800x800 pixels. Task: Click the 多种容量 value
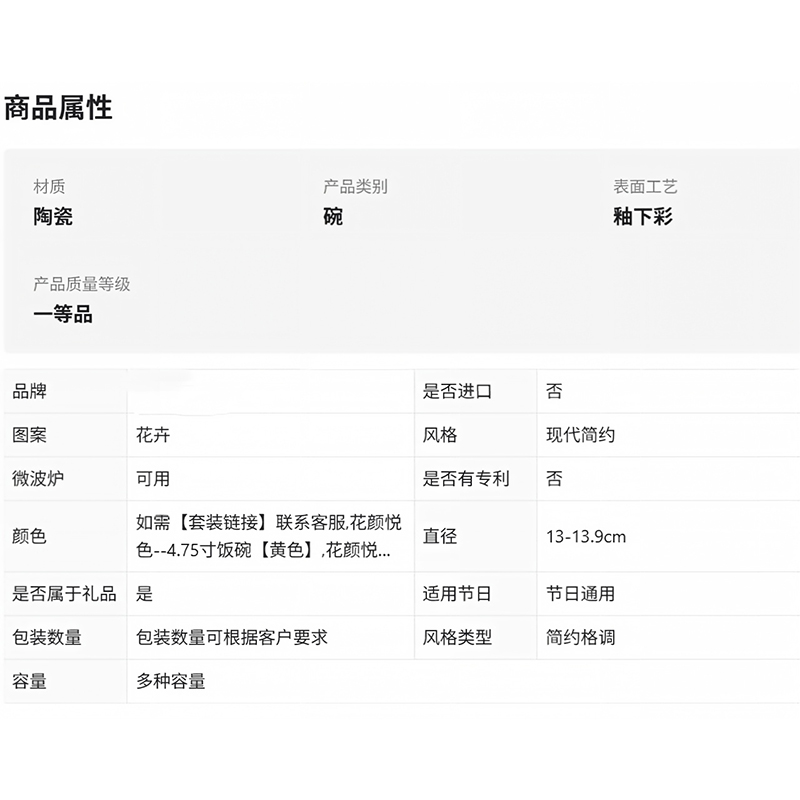(x=170, y=681)
